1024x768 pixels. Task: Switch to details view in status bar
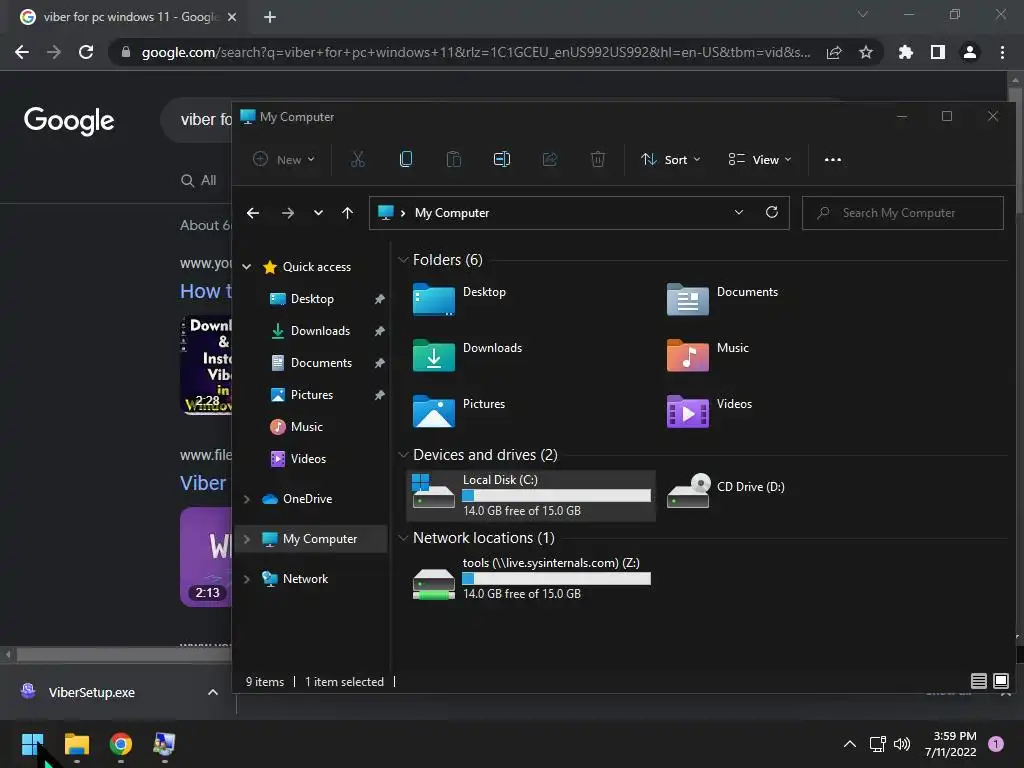pos(978,681)
